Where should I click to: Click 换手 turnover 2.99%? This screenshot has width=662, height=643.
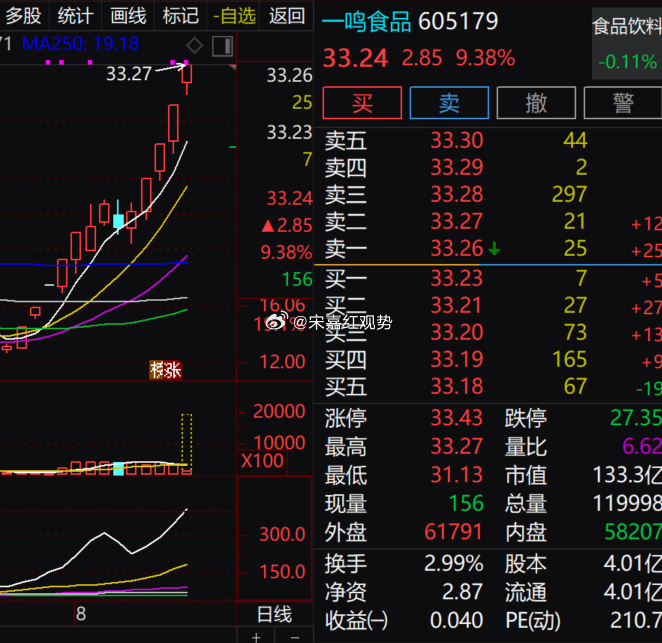coord(453,563)
